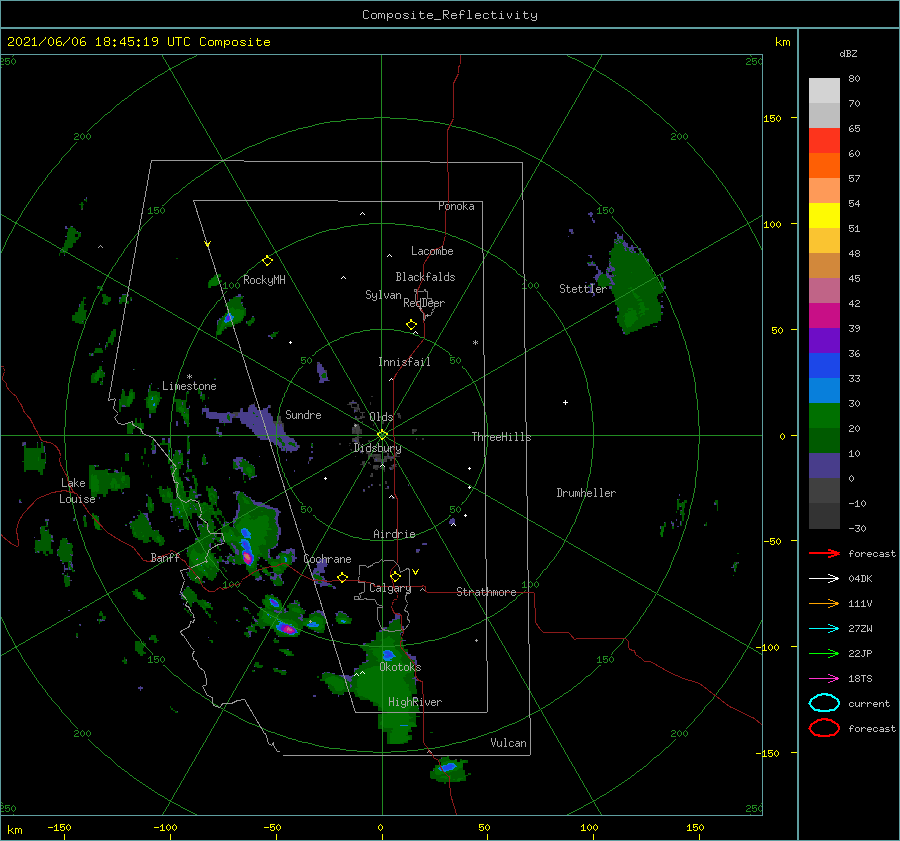The height and width of the screenshot is (841, 900).
Task: Click the Limestone label
Action: click(x=189, y=386)
